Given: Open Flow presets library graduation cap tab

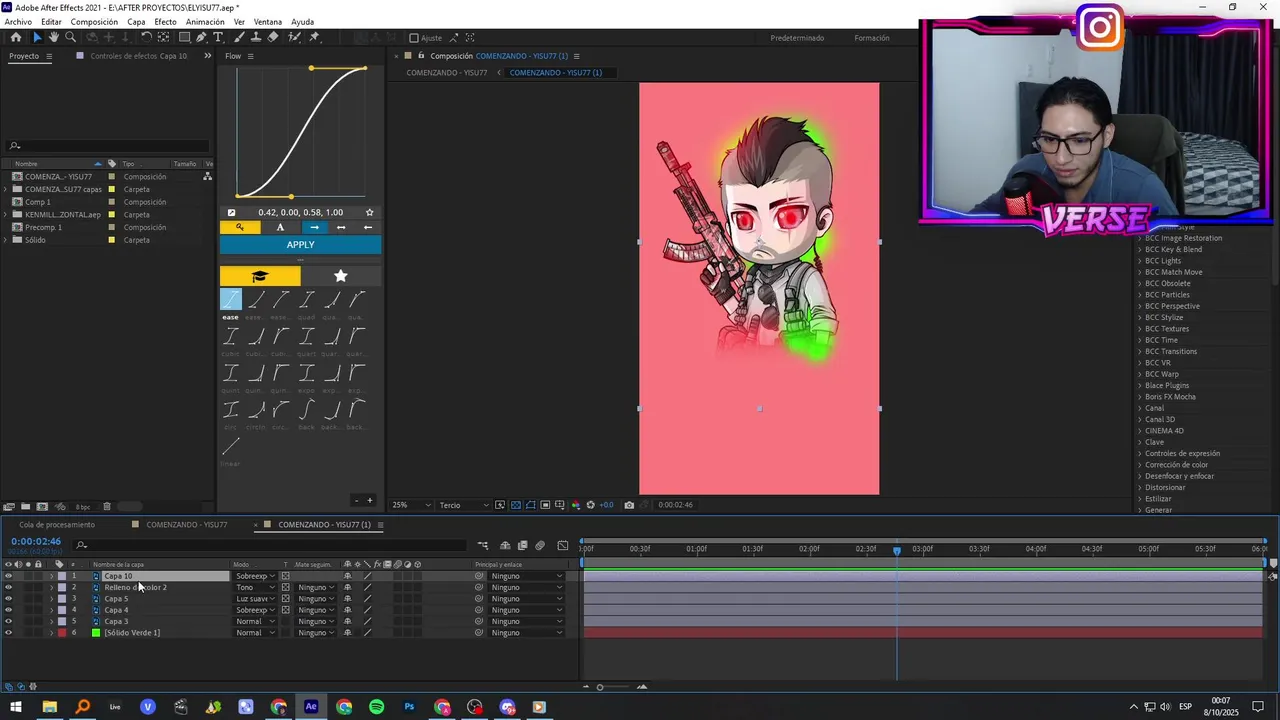Looking at the screenshot, I should click(x=260, y=276).
